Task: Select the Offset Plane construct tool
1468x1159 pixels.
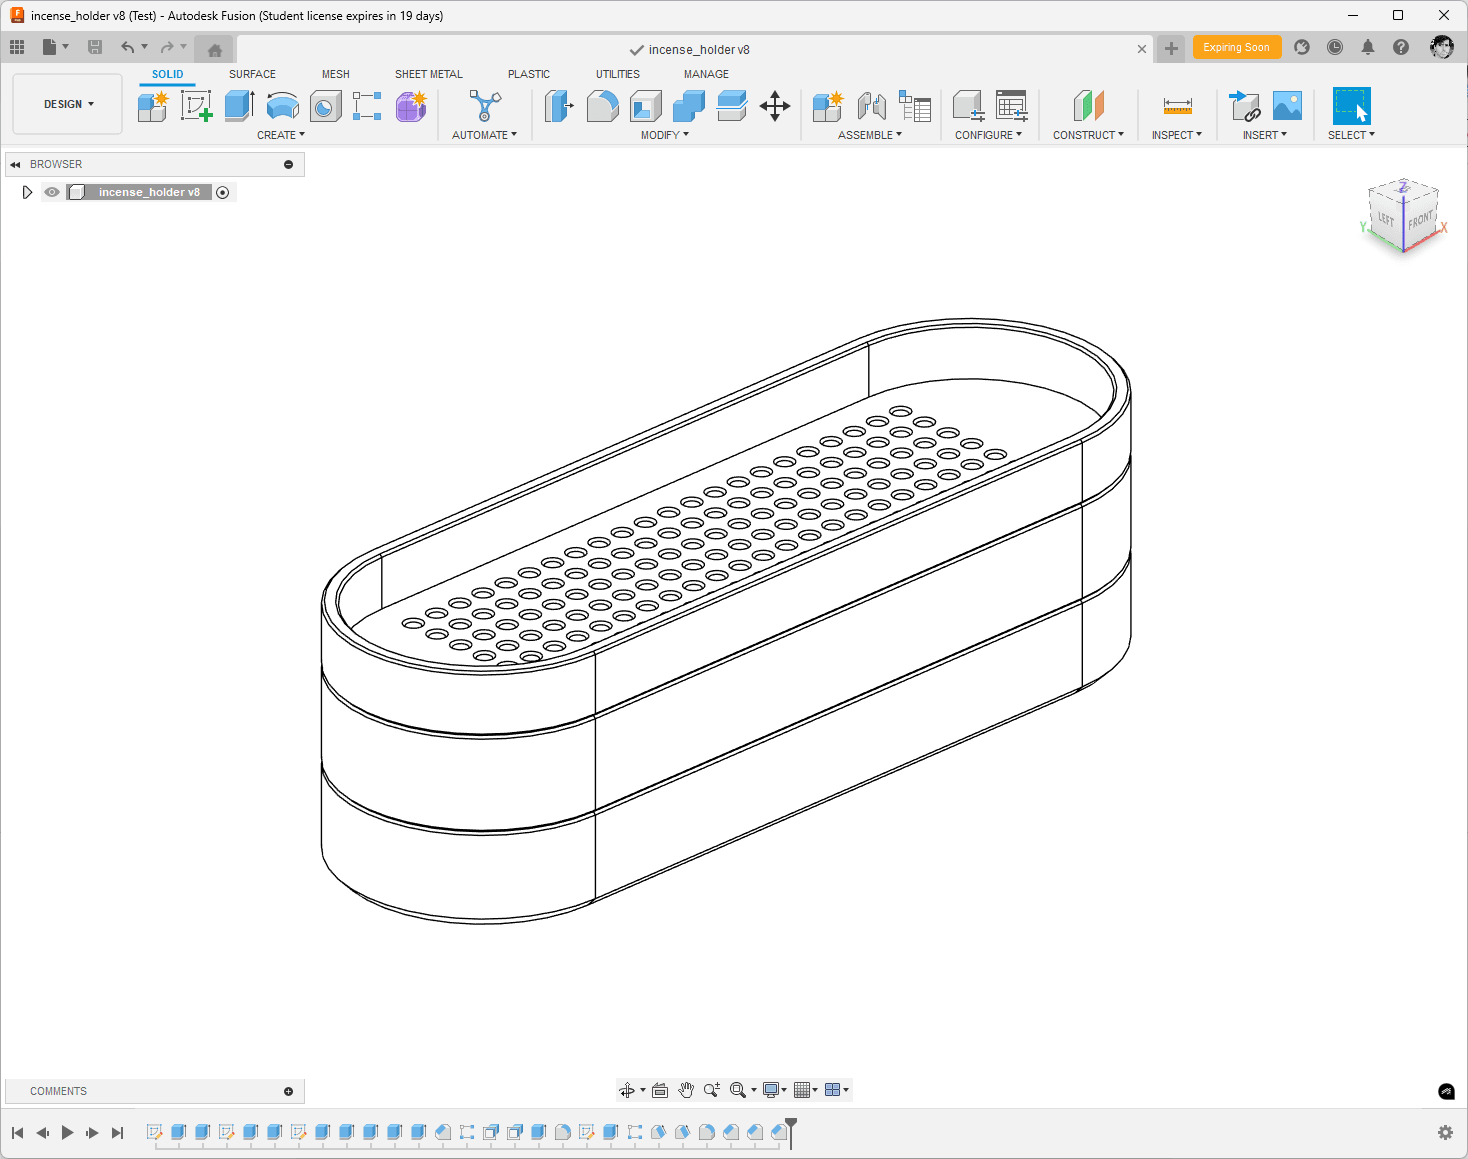Action: [x=1088, y=106]
